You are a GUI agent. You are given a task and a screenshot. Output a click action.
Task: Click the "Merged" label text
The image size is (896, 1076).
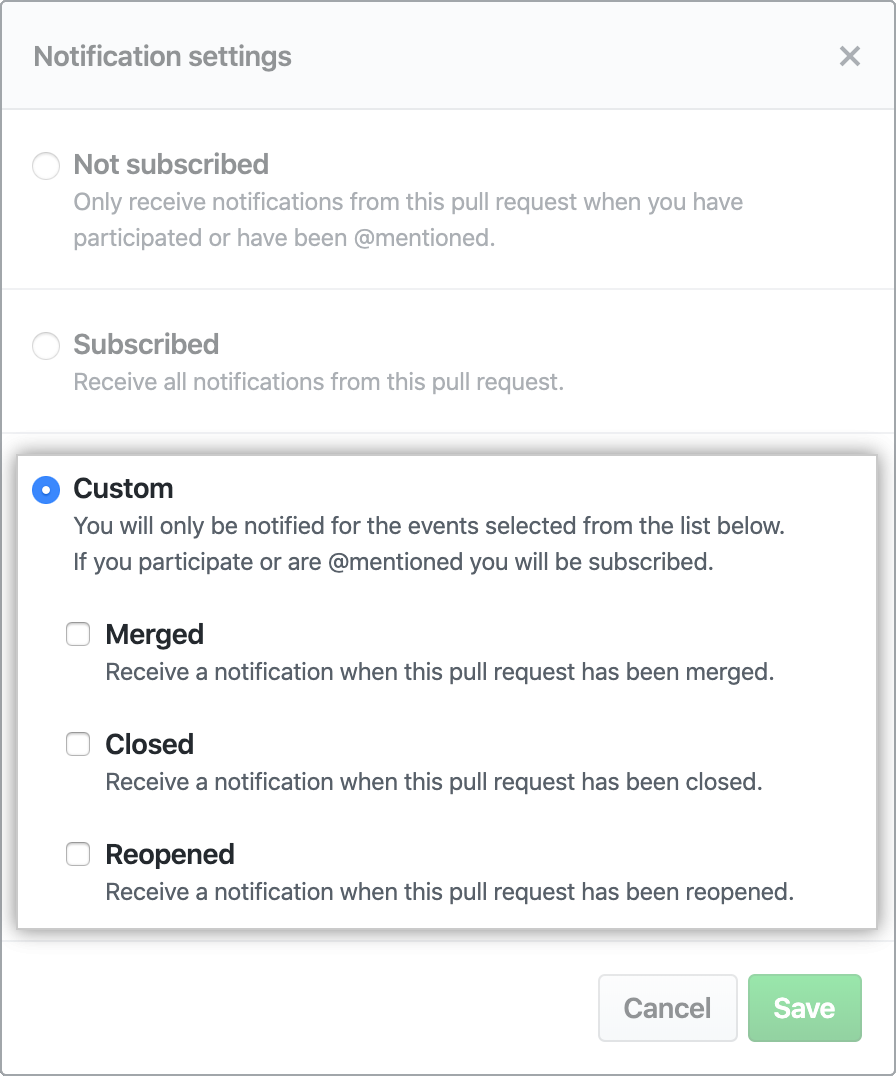(x=154, y=635)
